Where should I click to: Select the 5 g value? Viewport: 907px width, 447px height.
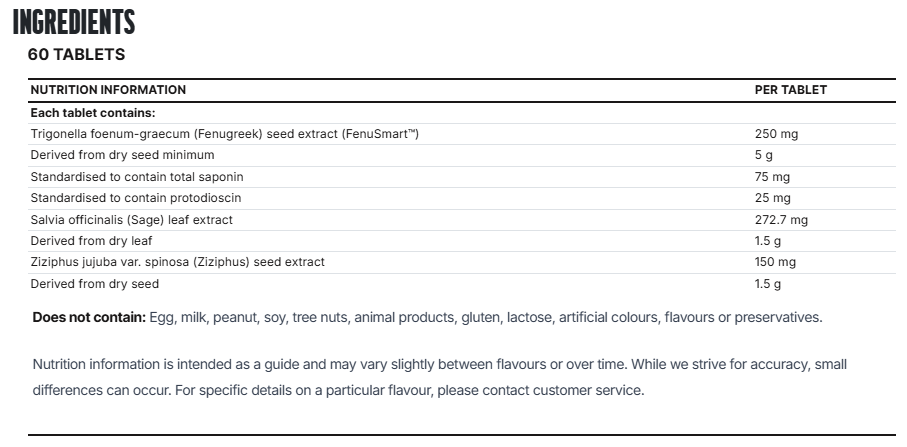coord(764,155)
